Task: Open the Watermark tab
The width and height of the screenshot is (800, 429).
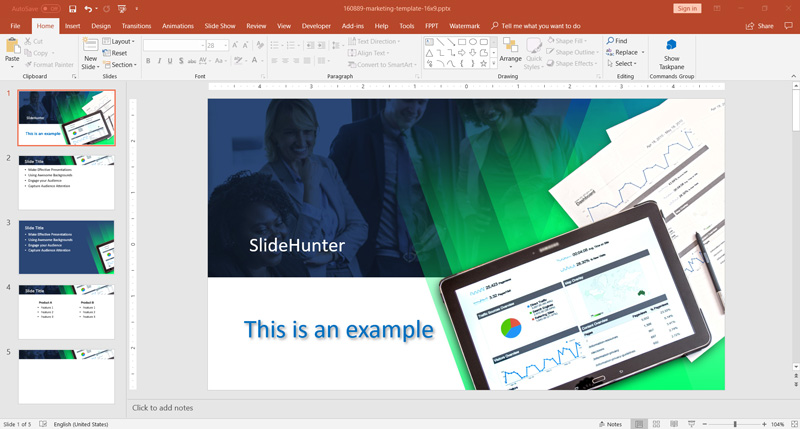Action: 464,26
